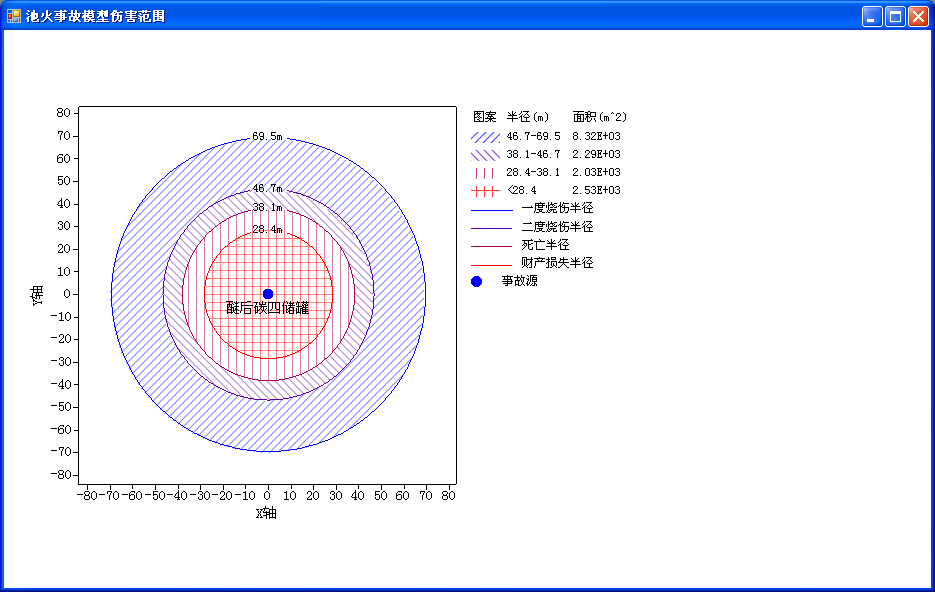Click the 28.4-38.1 vertical line legend swatch
Viewport: 935px width, 592px height.
click(x=485, y=173)
